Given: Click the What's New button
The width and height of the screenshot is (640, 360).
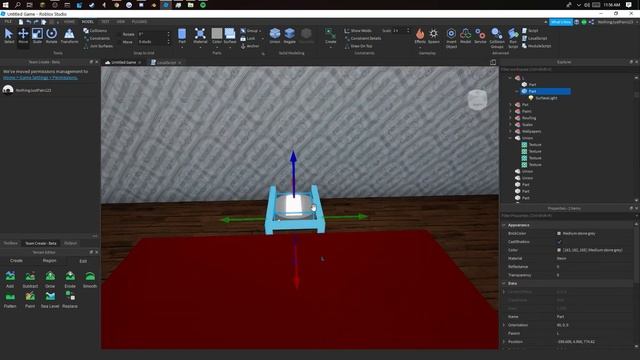Looking at the screenshot, I should [x=561, y=22].
